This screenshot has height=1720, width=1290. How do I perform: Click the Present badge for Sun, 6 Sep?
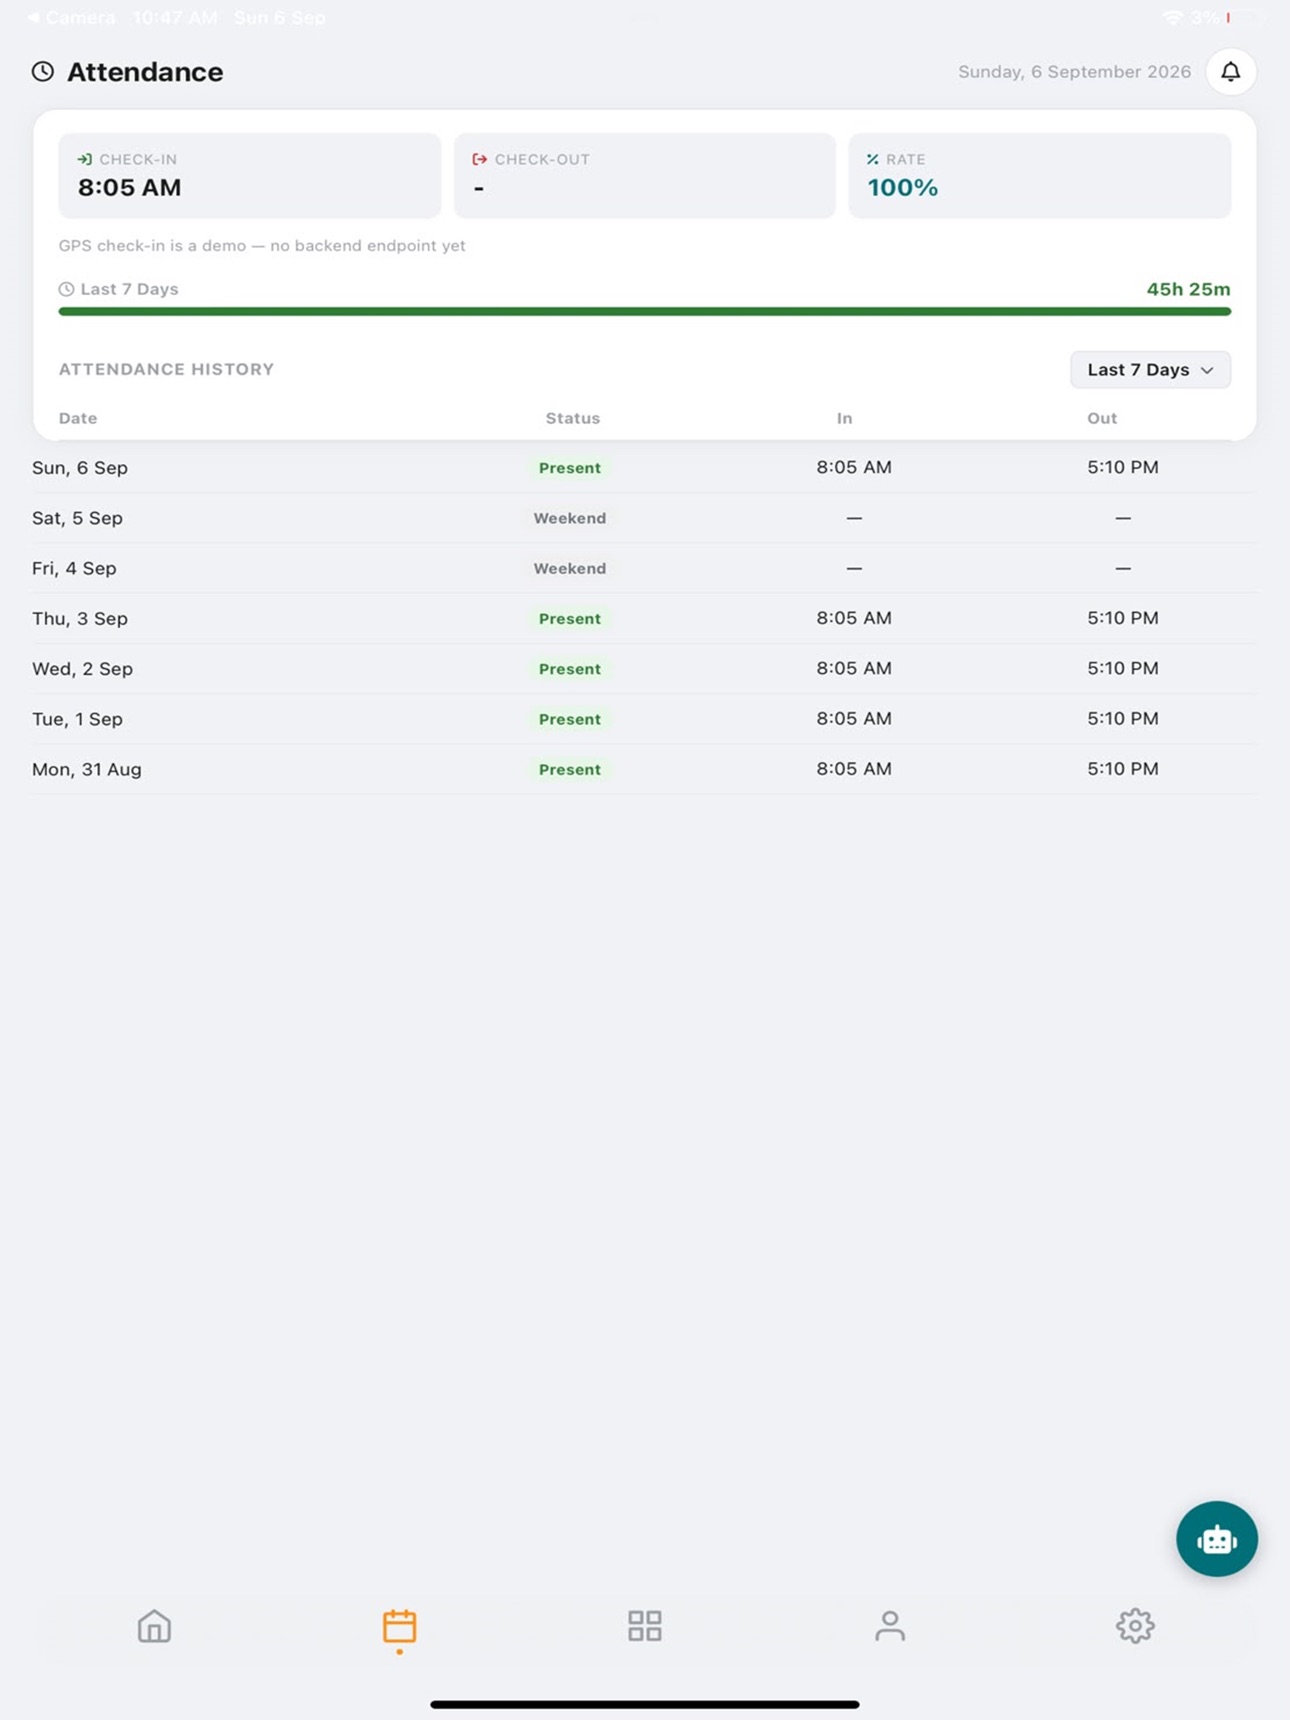pyautogui.click(x=570, y=468)
